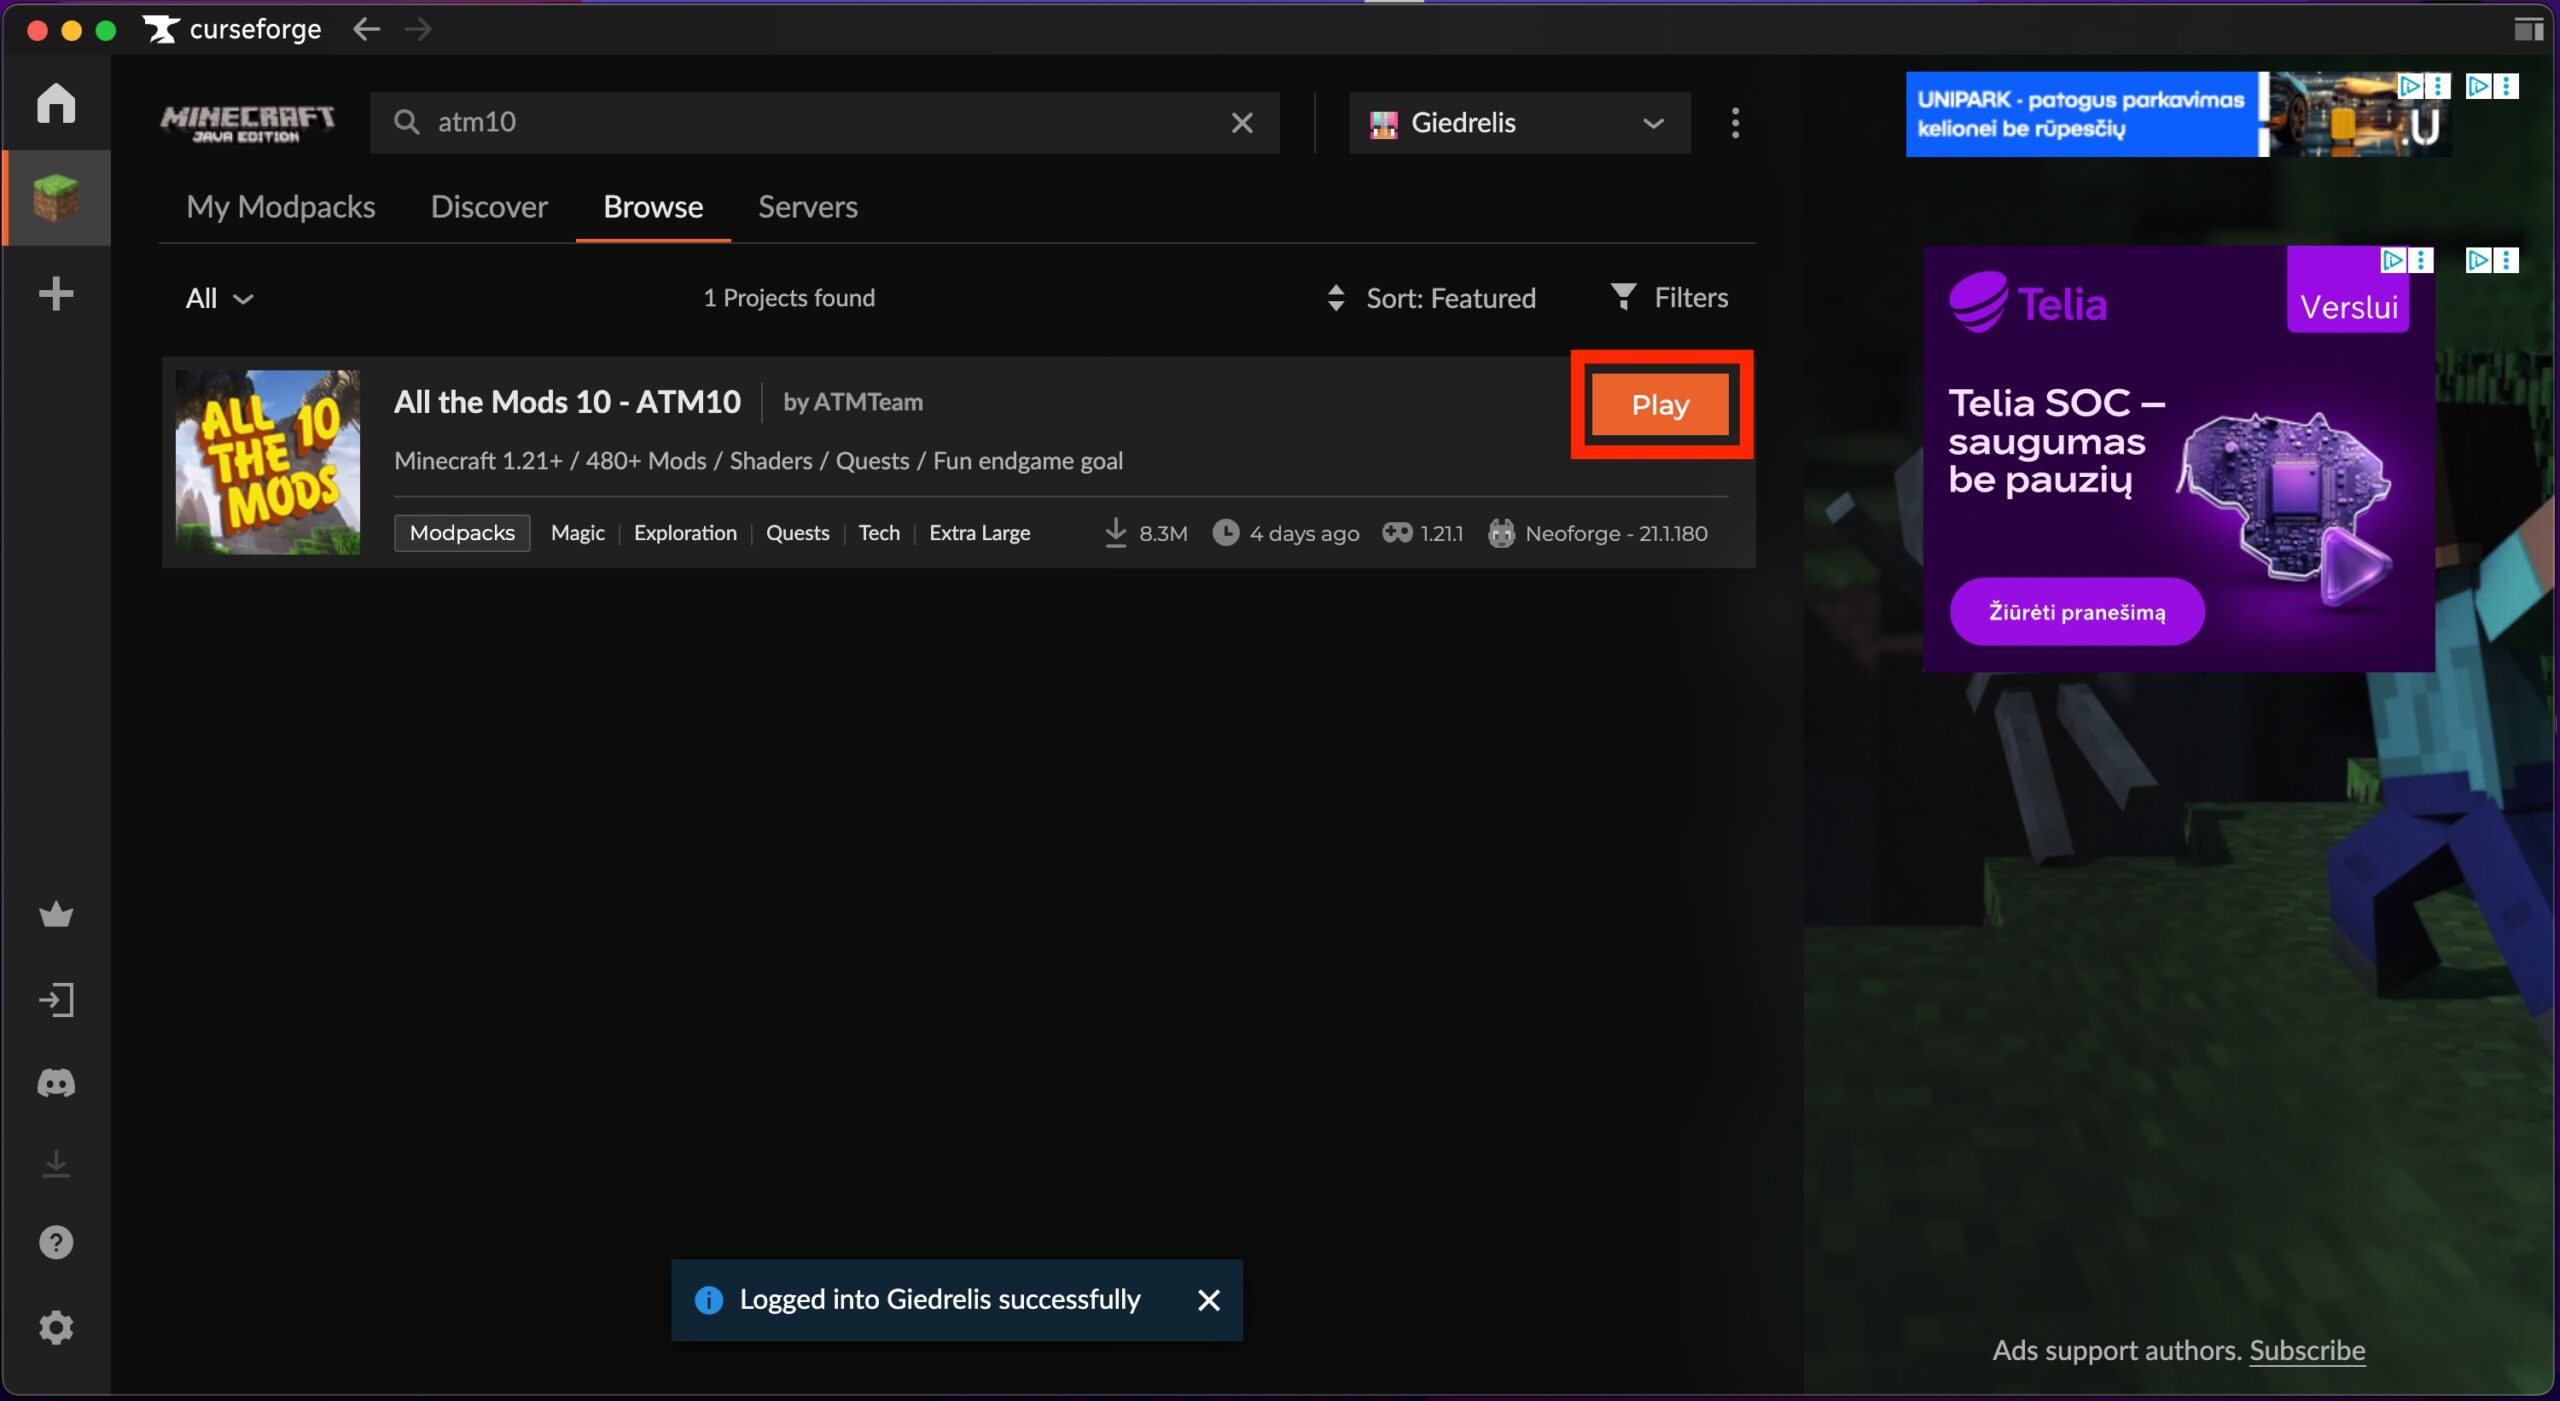The height and width of the screenshot is (1401, 2560).
Task: Open the CurseForge home sidebar icon
Action: point(56,103)
